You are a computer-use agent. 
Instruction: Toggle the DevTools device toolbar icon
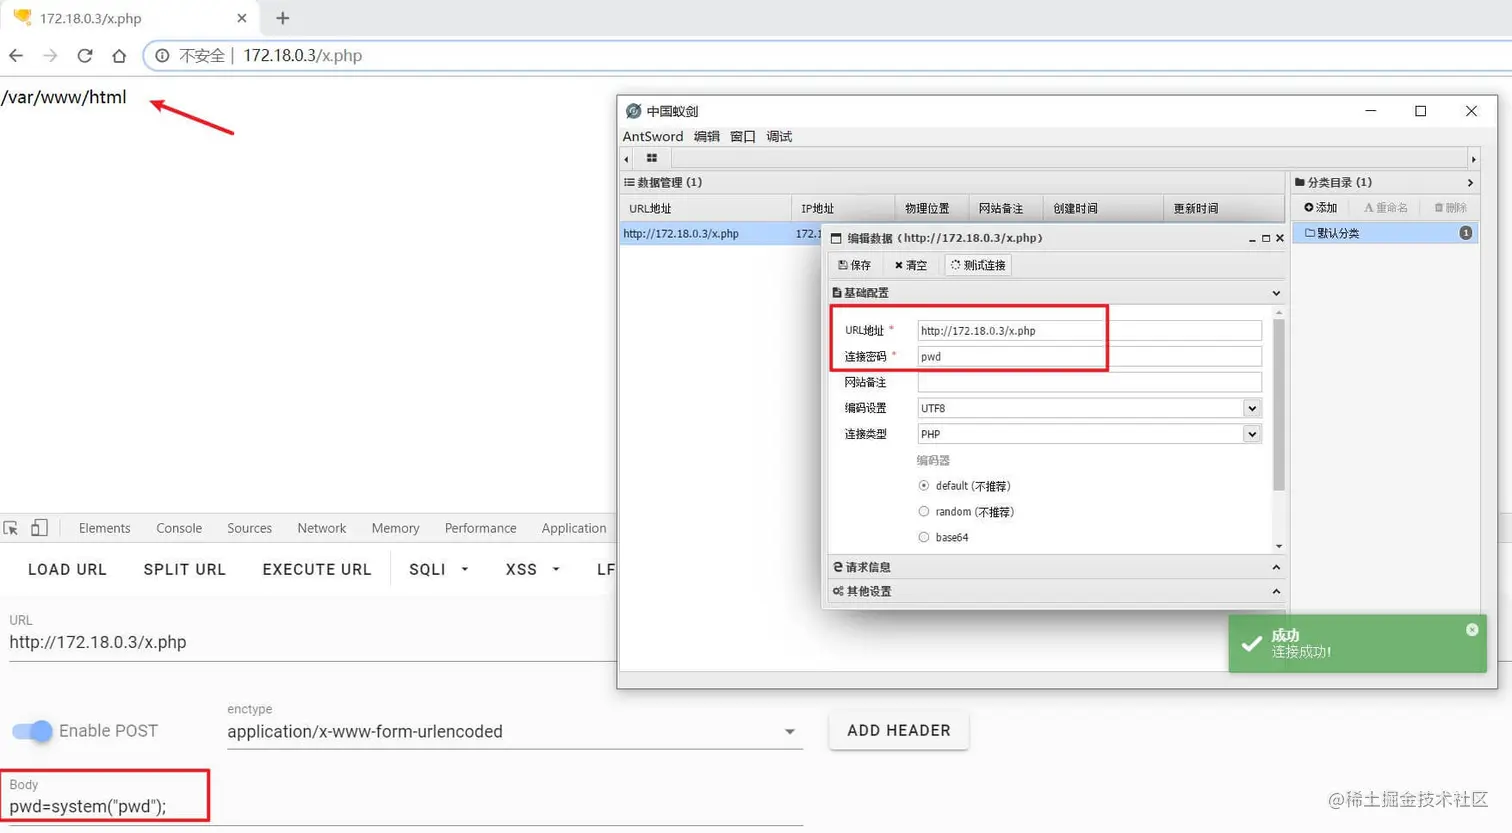point(39,528)
